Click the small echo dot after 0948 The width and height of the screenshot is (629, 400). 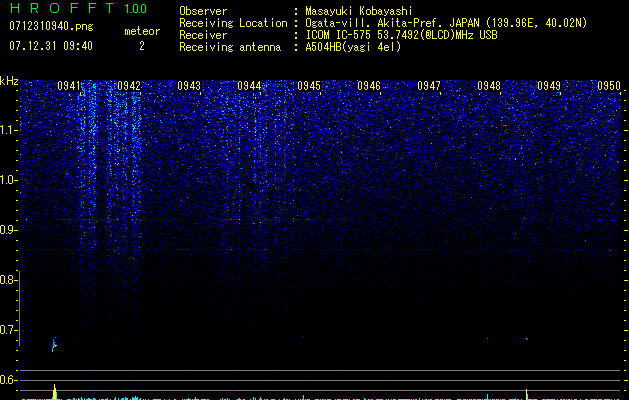[527, 339]
